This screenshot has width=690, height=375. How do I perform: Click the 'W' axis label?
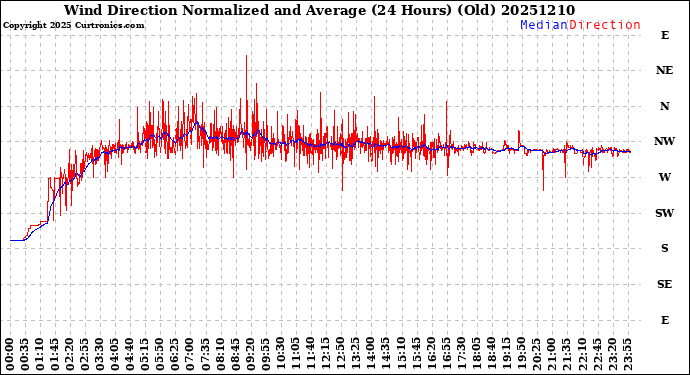(x=664, y=177)
